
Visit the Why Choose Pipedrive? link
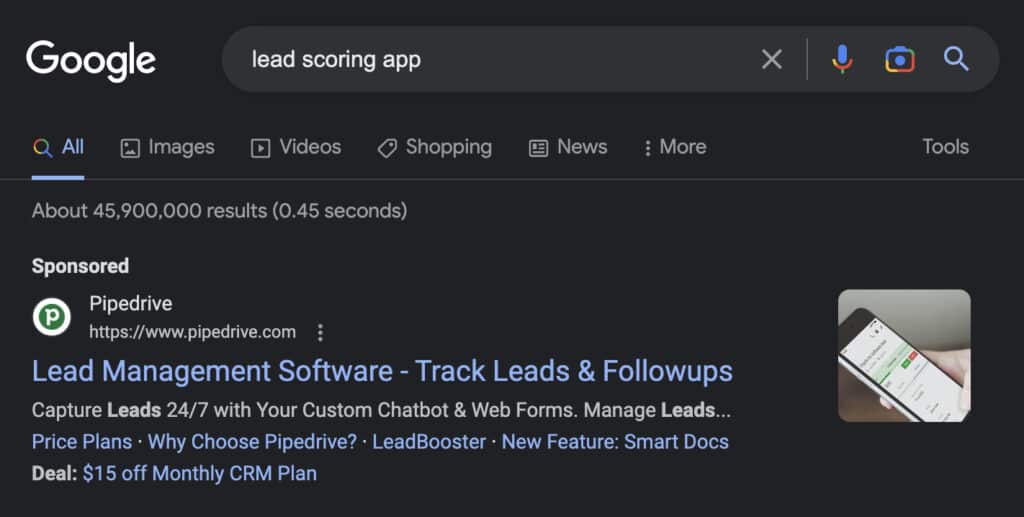(x=252, y=442)
